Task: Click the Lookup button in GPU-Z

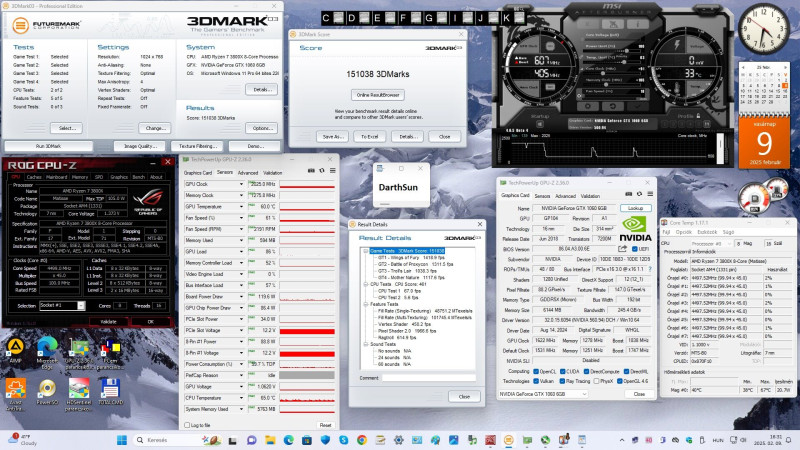Action: point(636,208)
